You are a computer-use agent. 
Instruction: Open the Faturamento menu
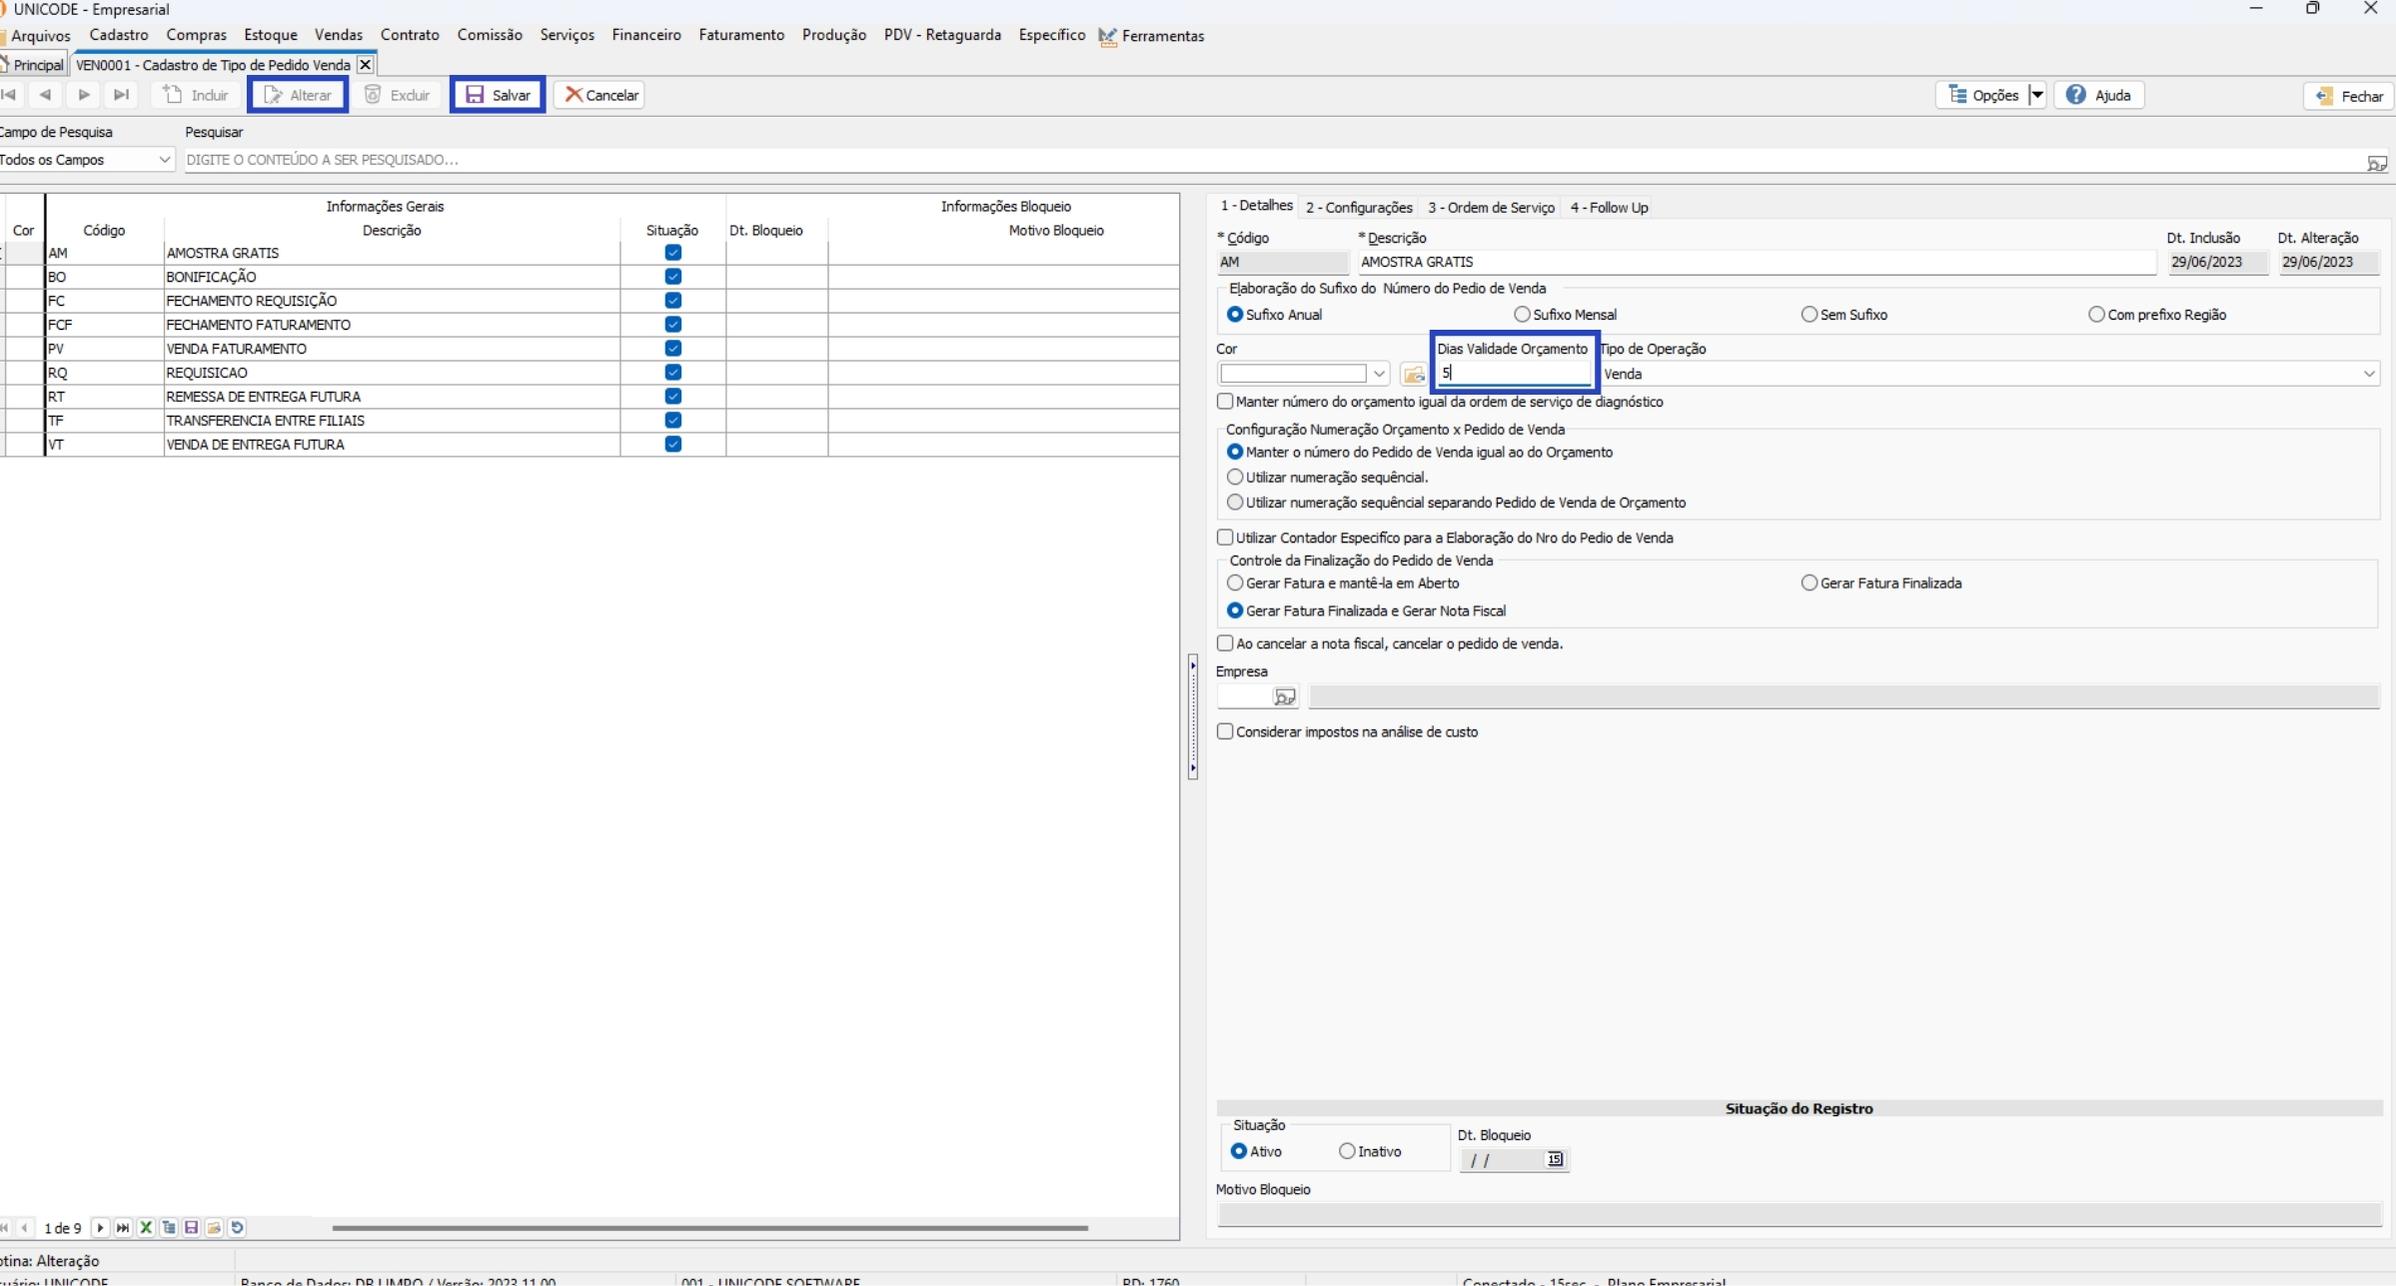(741, 35)
